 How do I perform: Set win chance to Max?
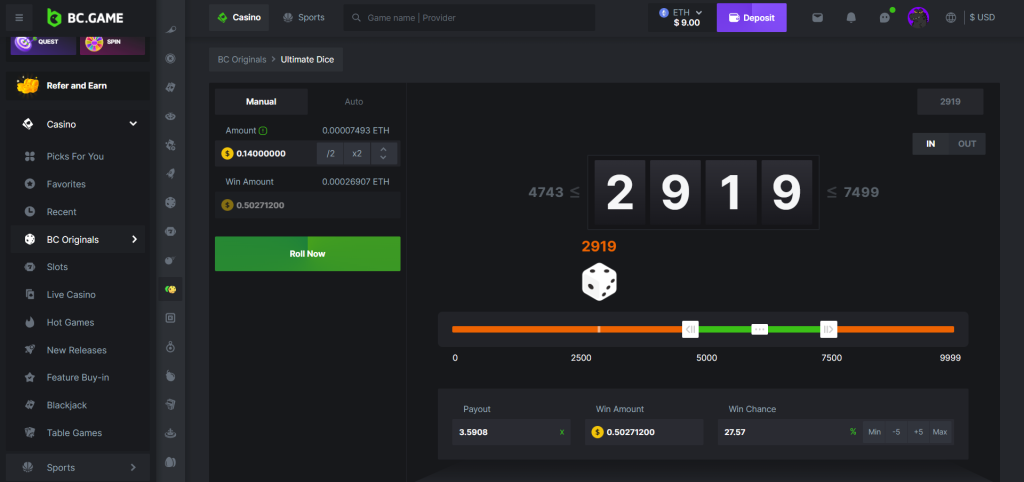940,432
